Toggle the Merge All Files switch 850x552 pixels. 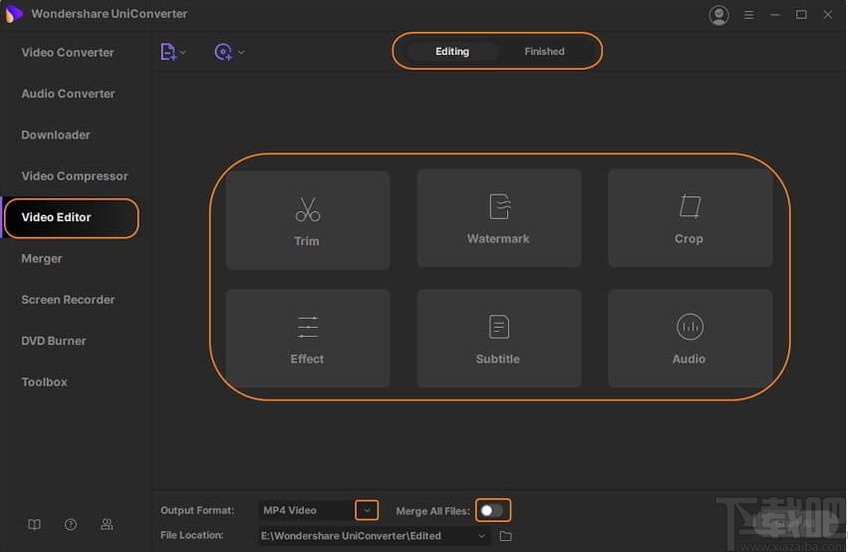click(x=492, y=510)
